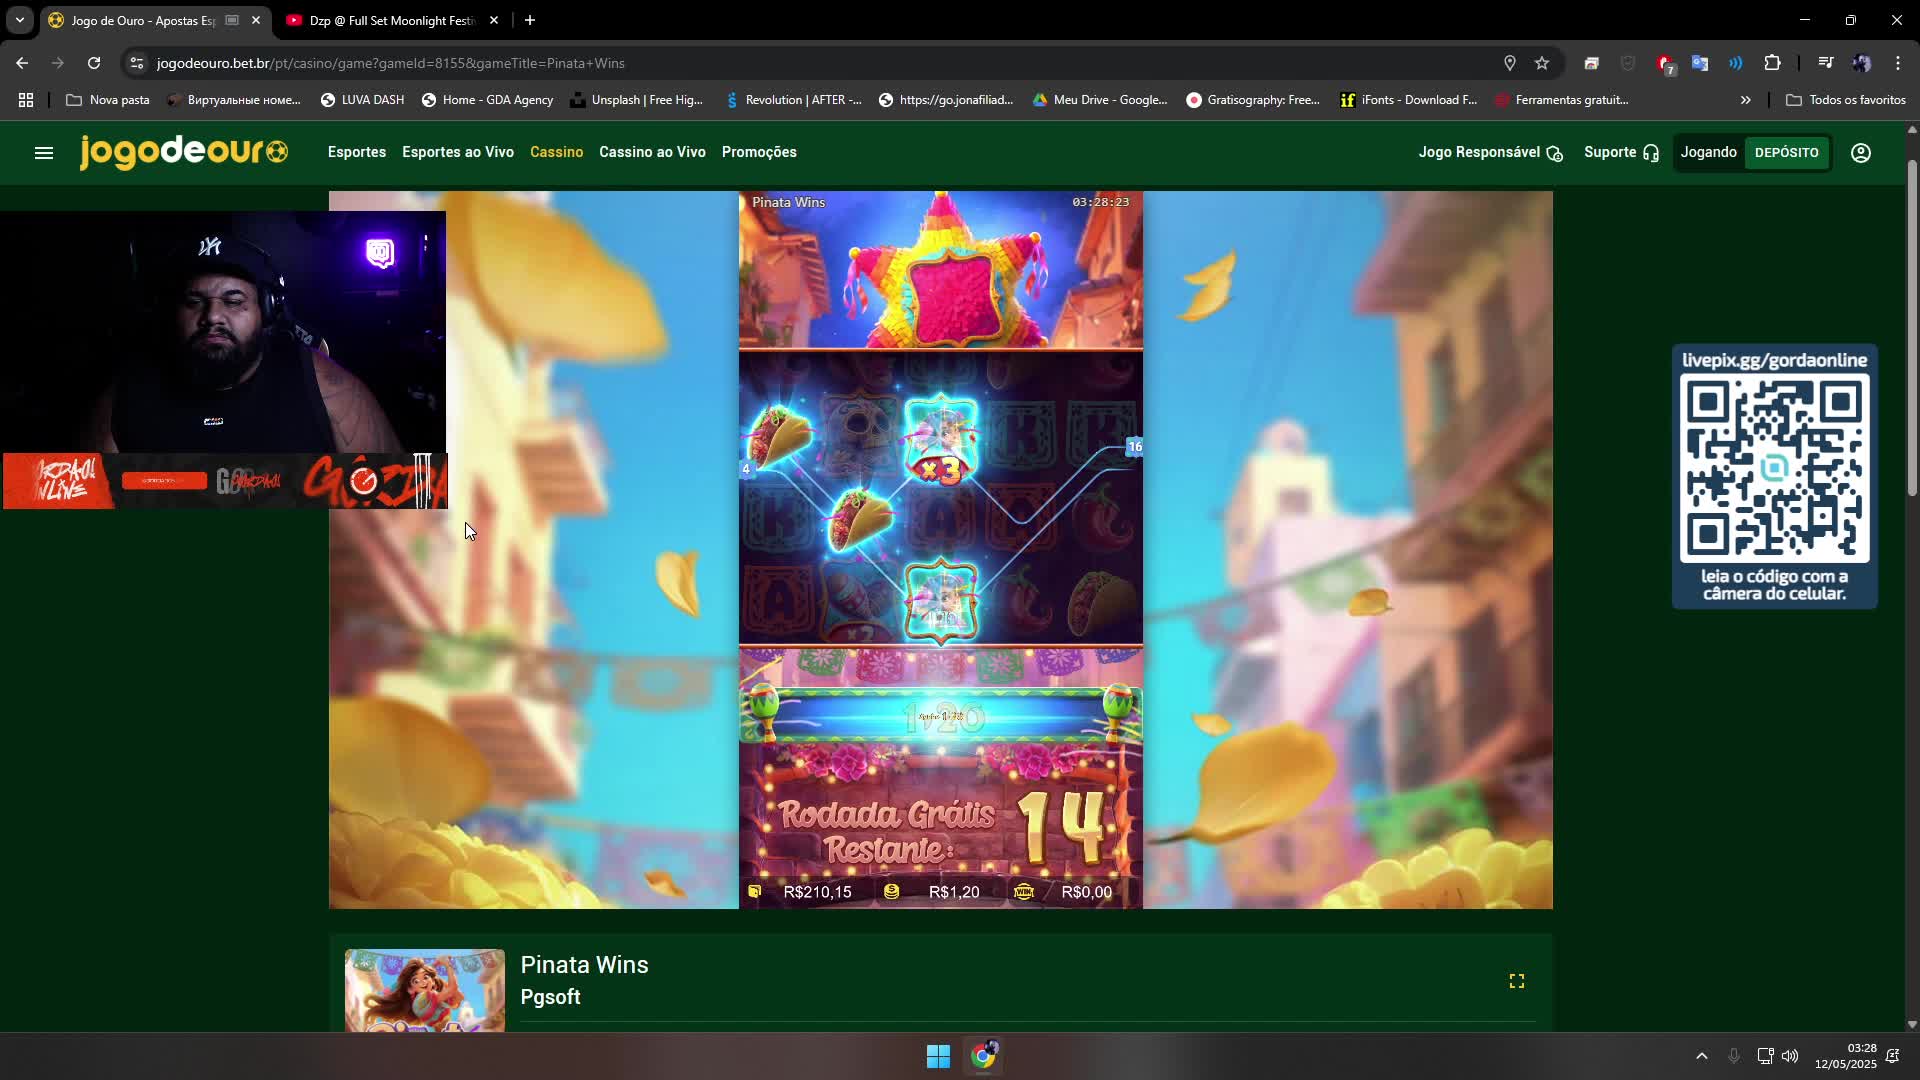Click the Chrome taskbar icon
1920x1080 pixels.
coord(984,1056)
